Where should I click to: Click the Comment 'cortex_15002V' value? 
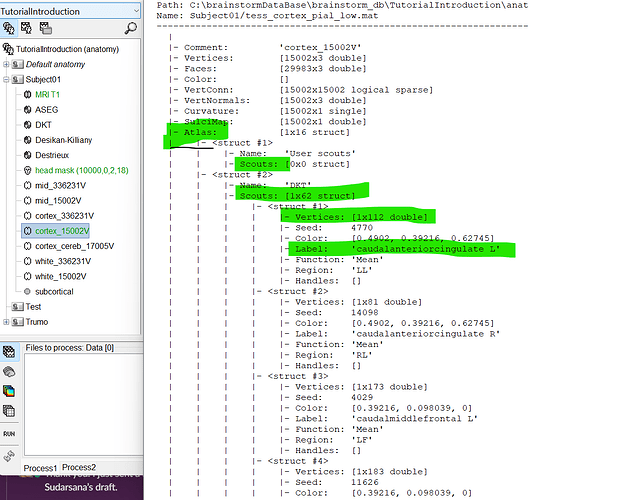click(320, 48)
